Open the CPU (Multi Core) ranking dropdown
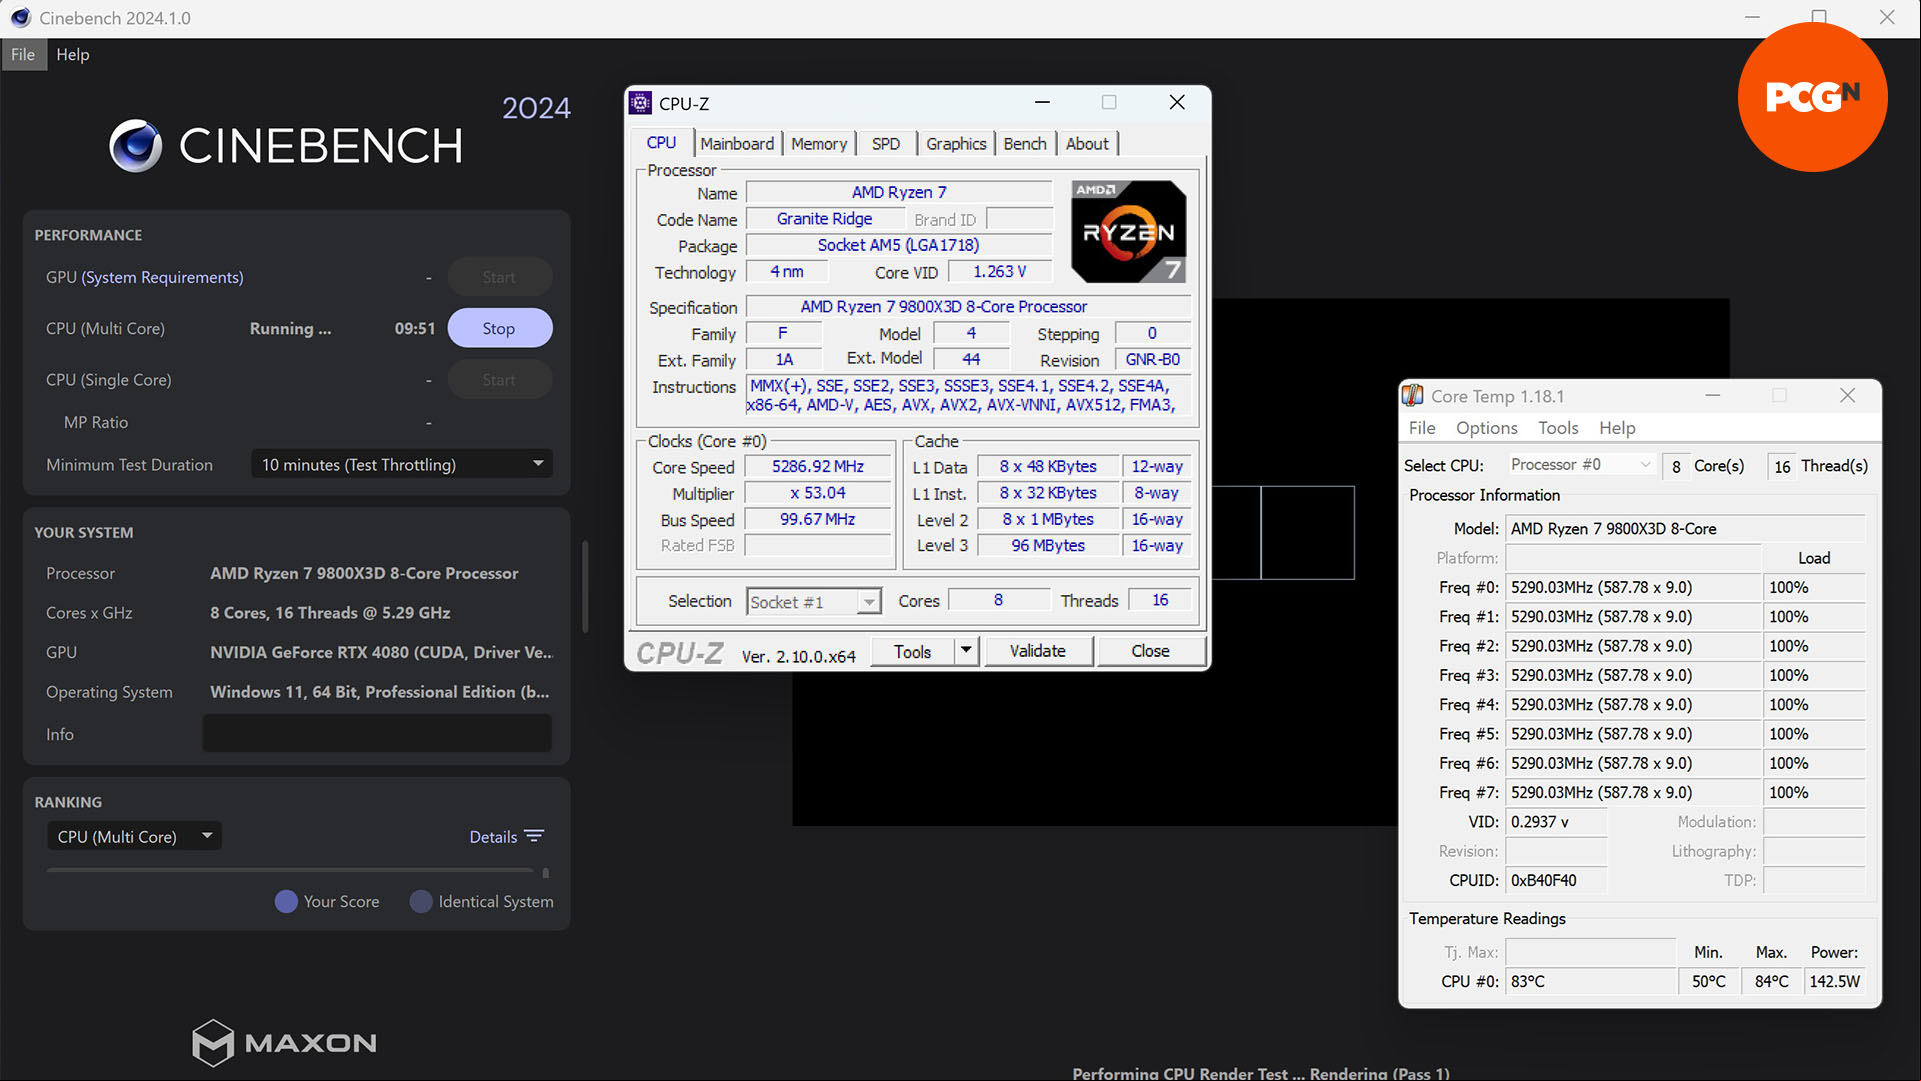The height and width of the screenshot is (1081, 1921). tap(134, 836)
